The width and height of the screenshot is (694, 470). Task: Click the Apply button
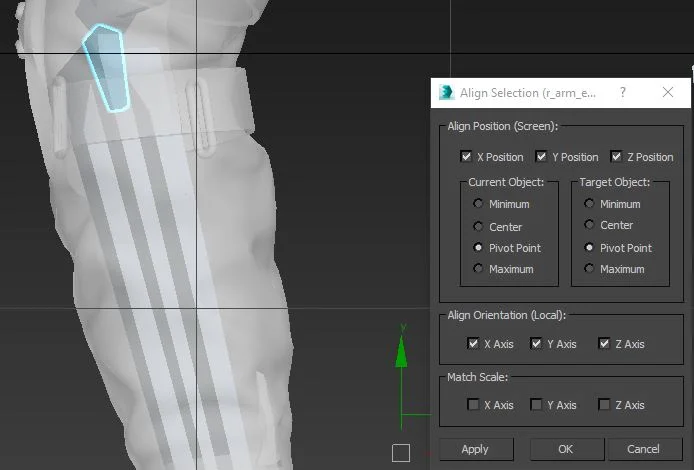tap(476, 449)
